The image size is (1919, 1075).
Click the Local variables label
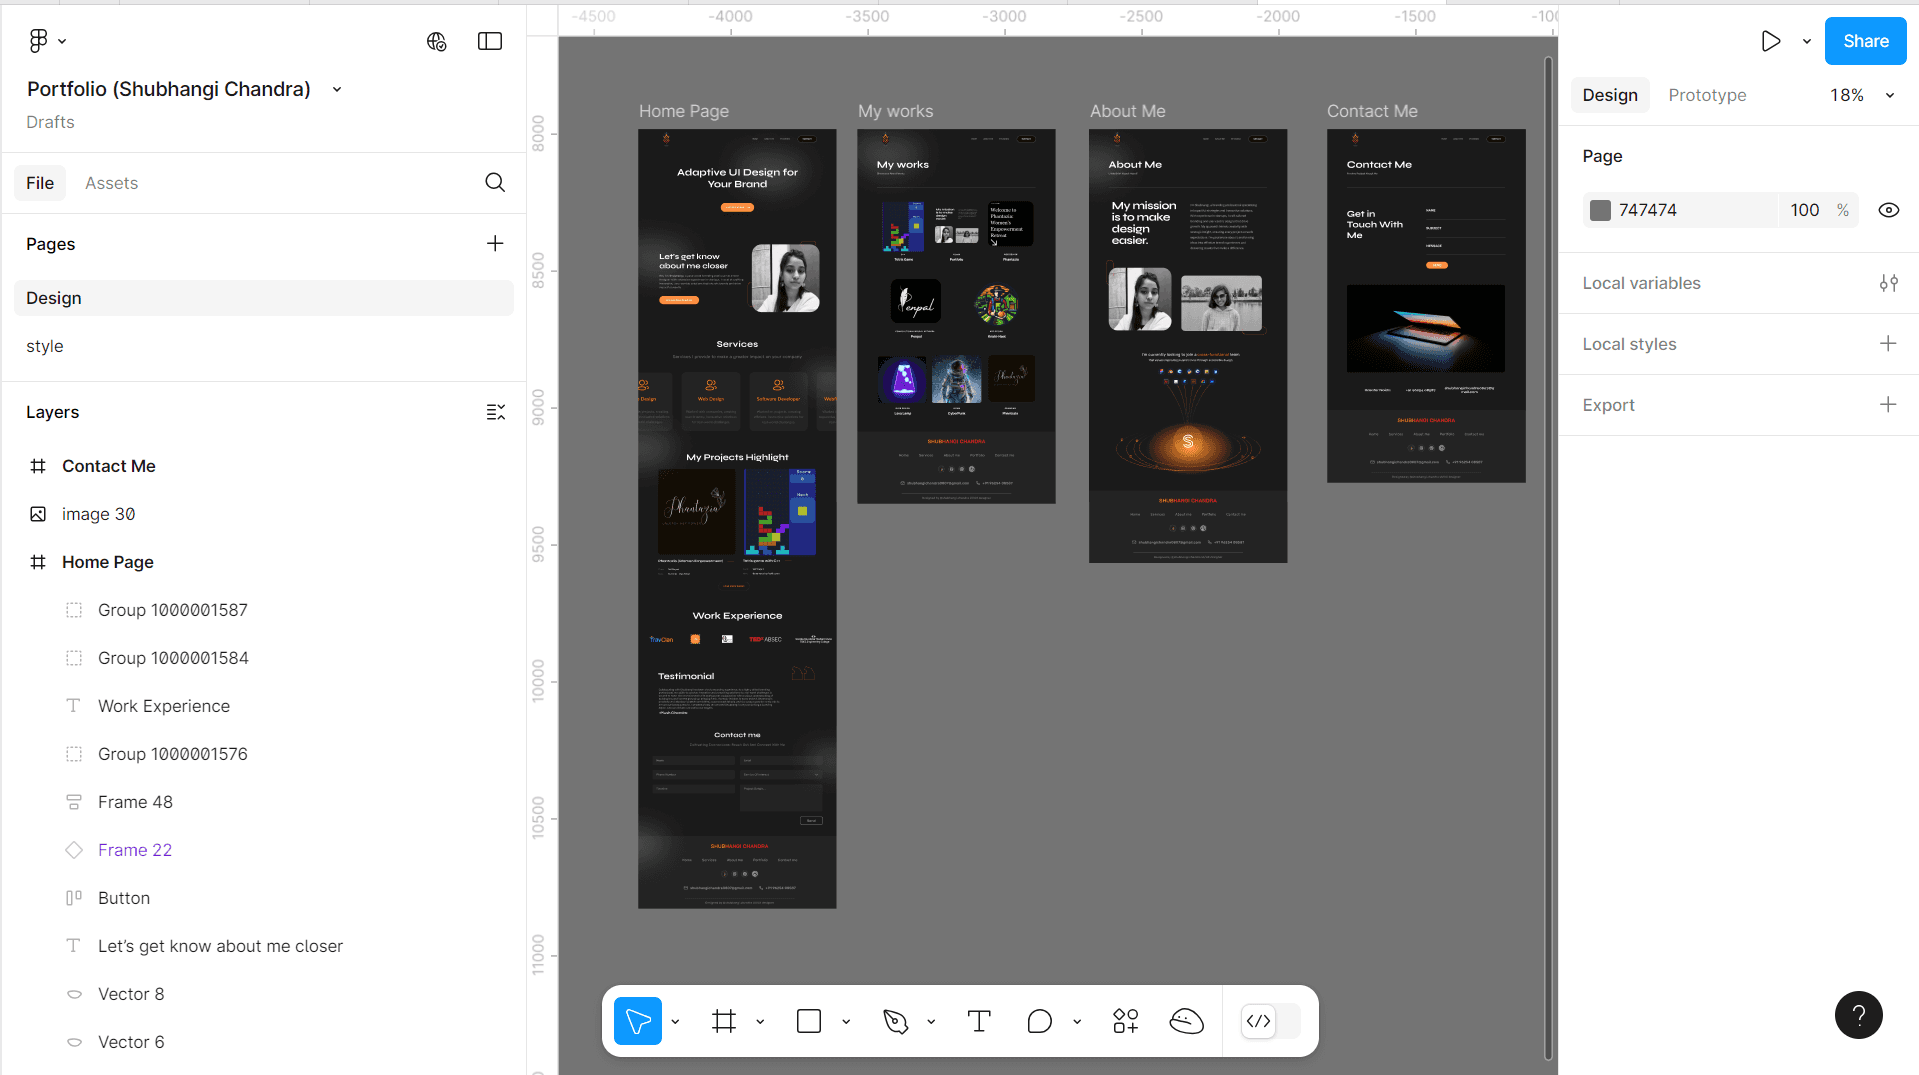tap(1641, 283)
